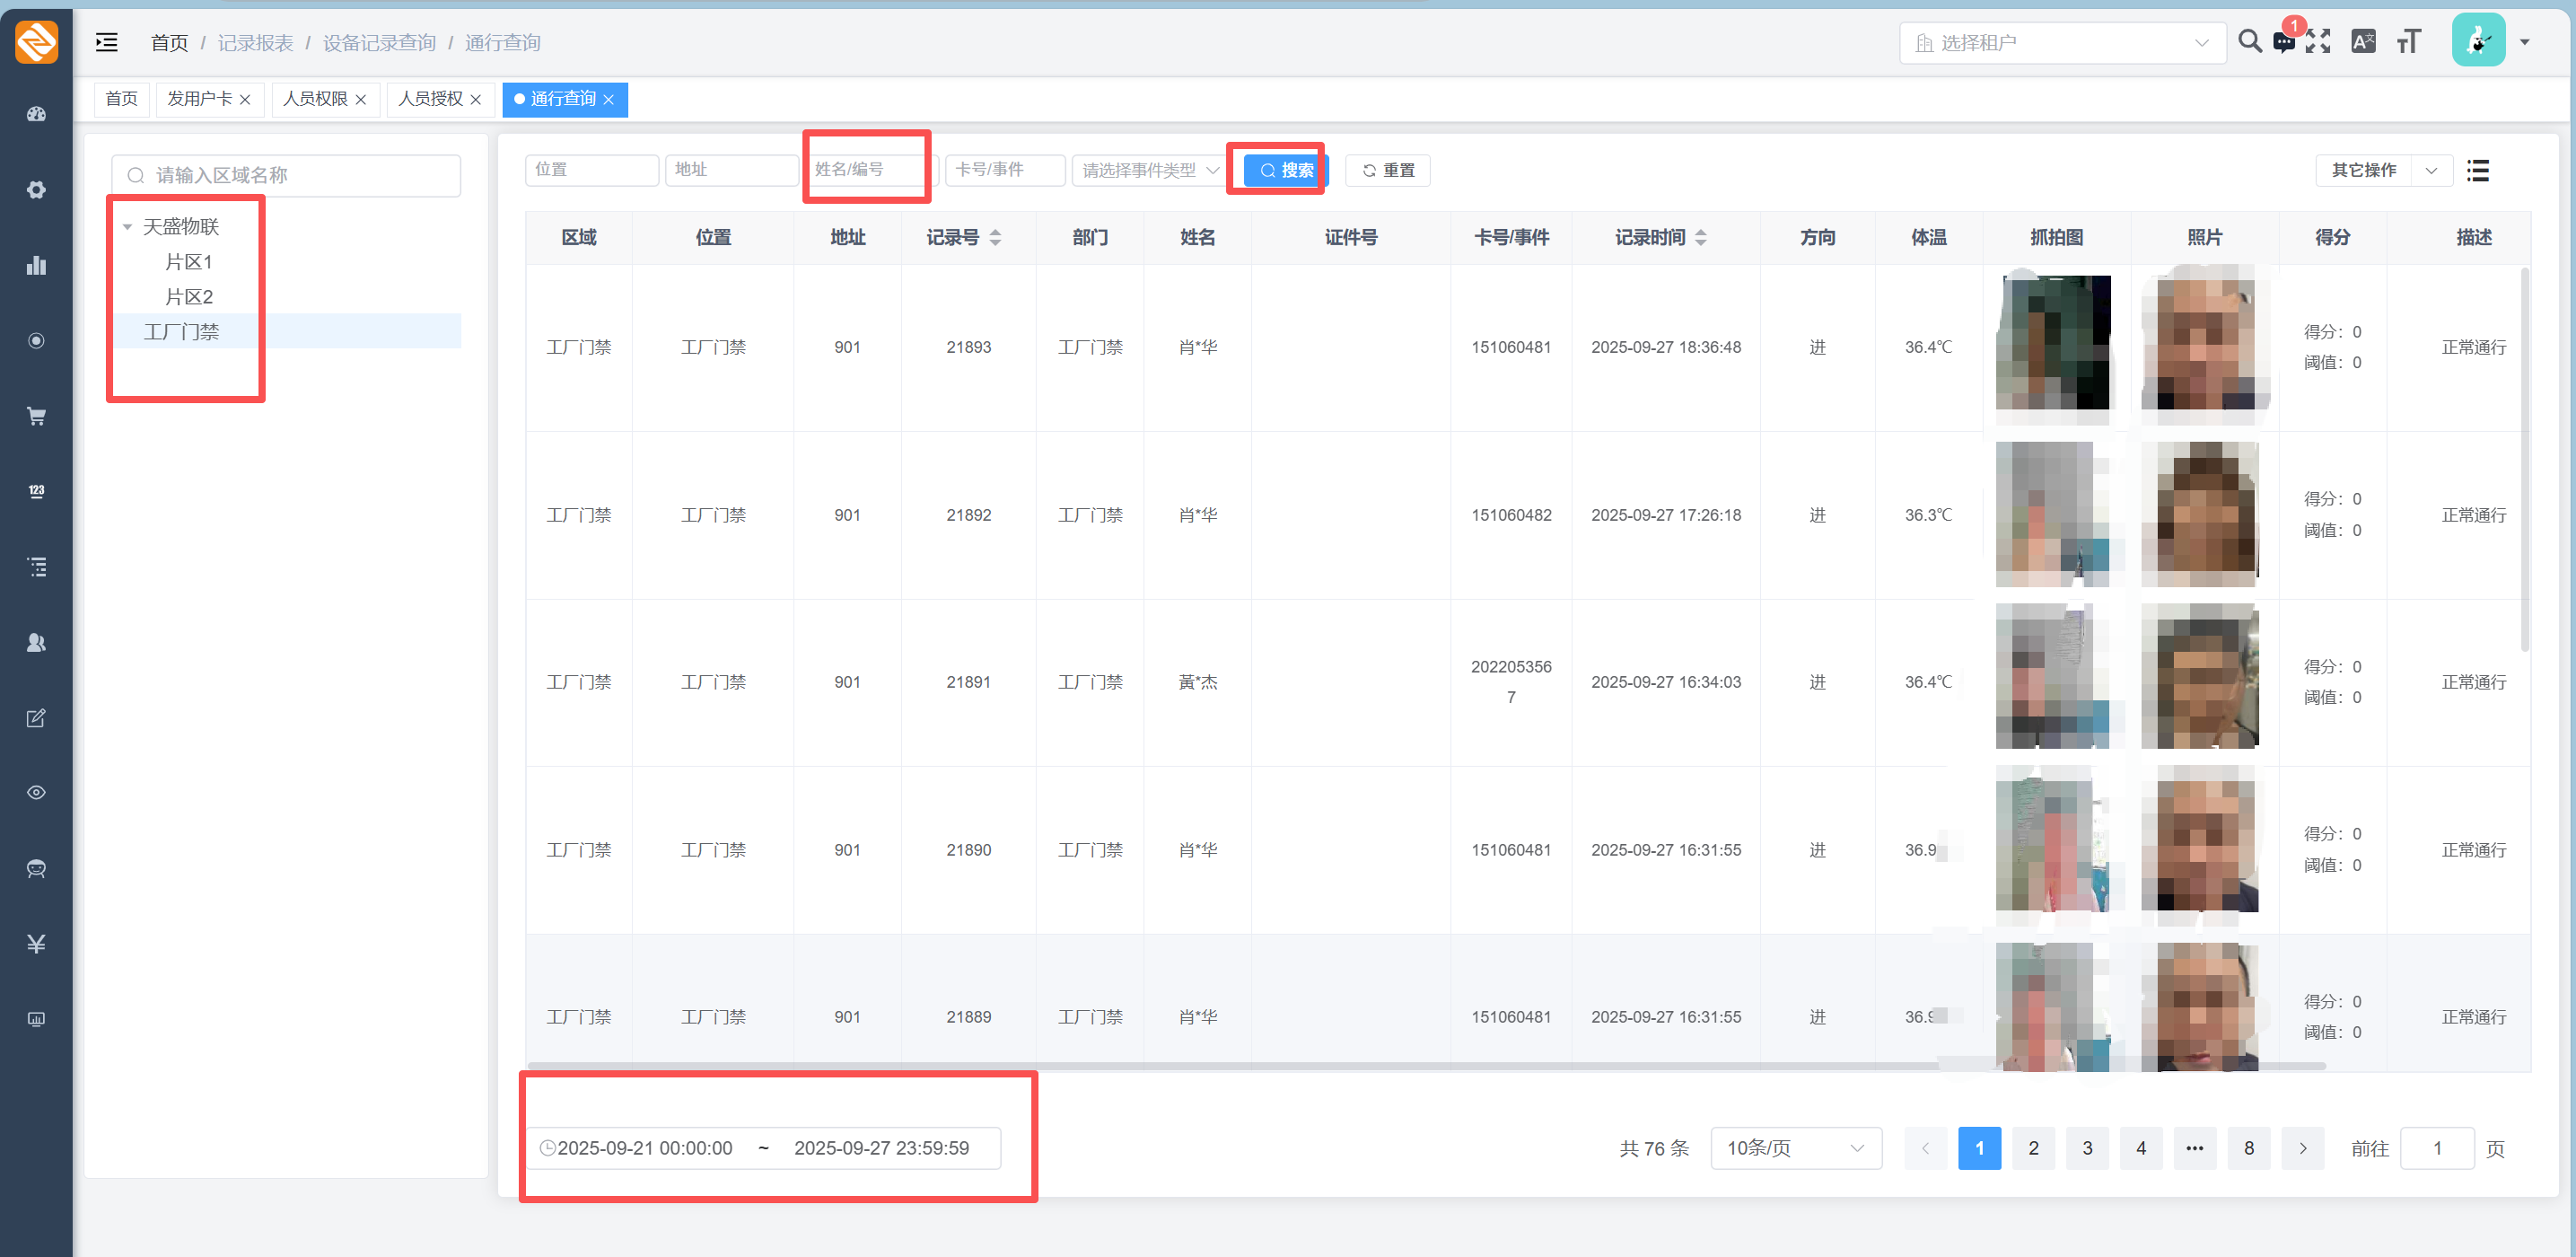2576x1257 pixels.
Task: Open the 请选择事件类型 dropdown
Action: coord(1148,170)
